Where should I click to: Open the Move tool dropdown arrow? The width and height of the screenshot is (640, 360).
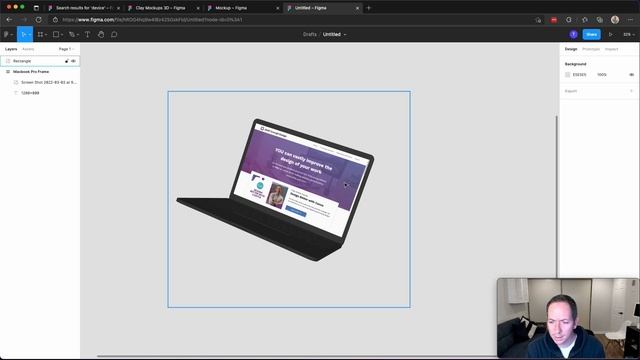pos(30,35)
